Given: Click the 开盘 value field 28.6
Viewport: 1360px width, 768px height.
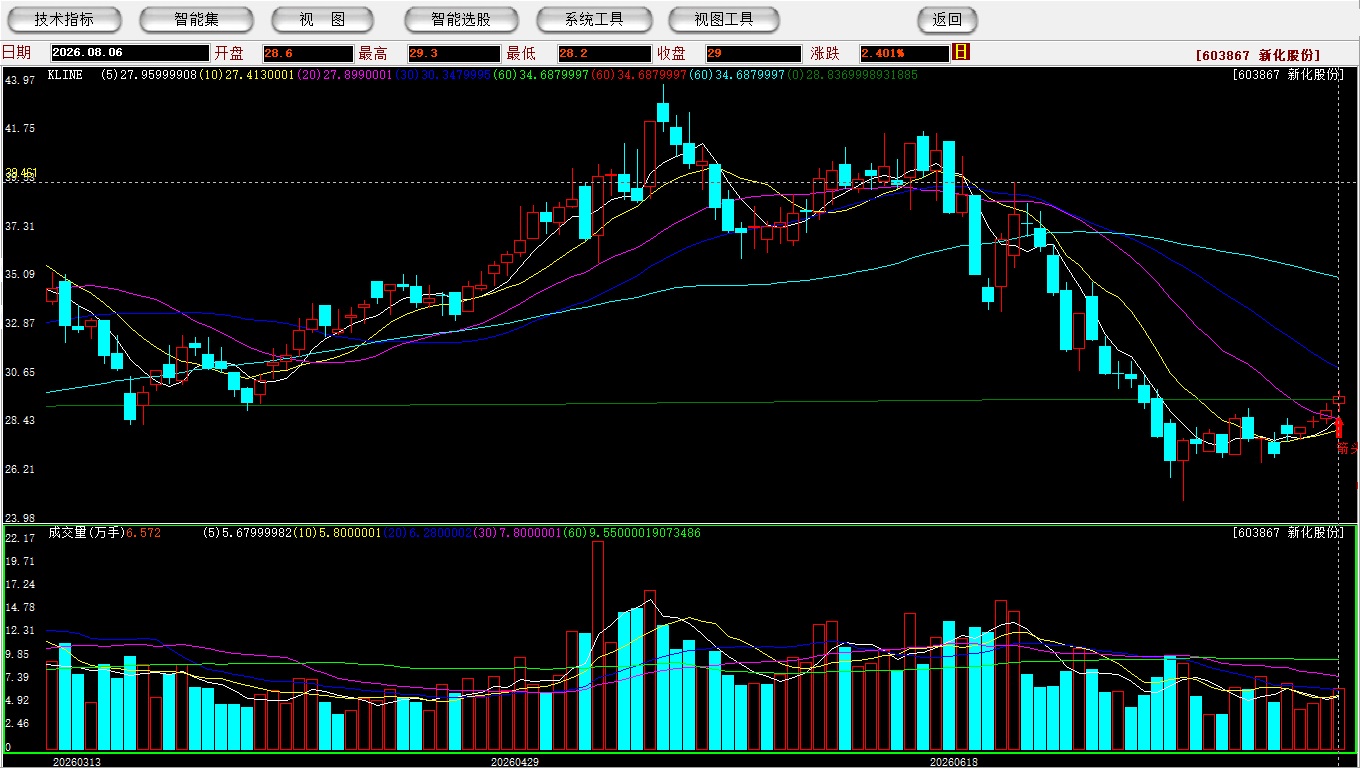Looking at the screenshot, I should pyautogui.click(x=308, y=53).
